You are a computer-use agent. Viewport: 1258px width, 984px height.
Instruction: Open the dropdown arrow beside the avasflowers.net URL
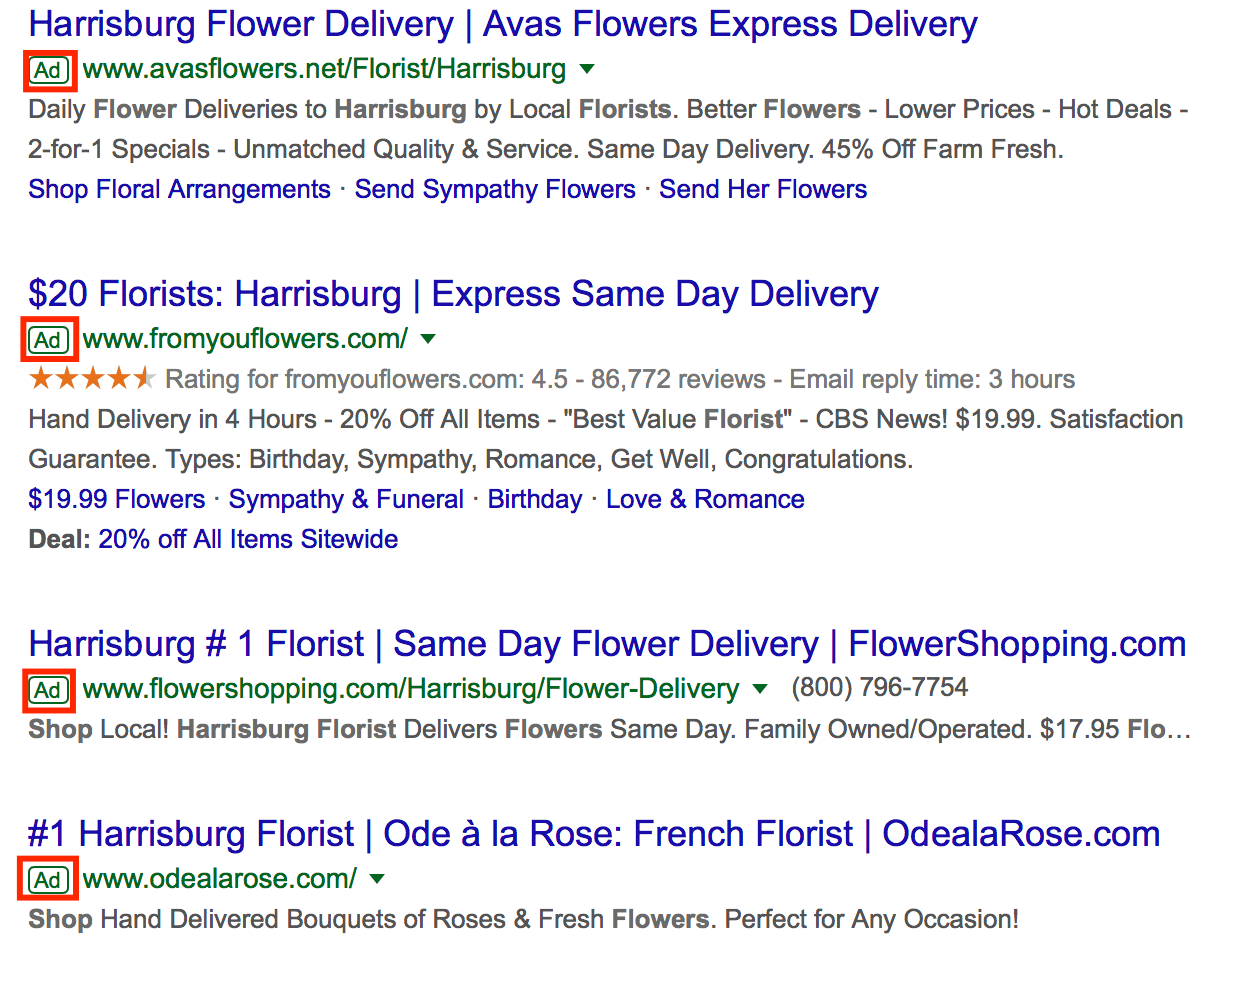coord(587,70)
